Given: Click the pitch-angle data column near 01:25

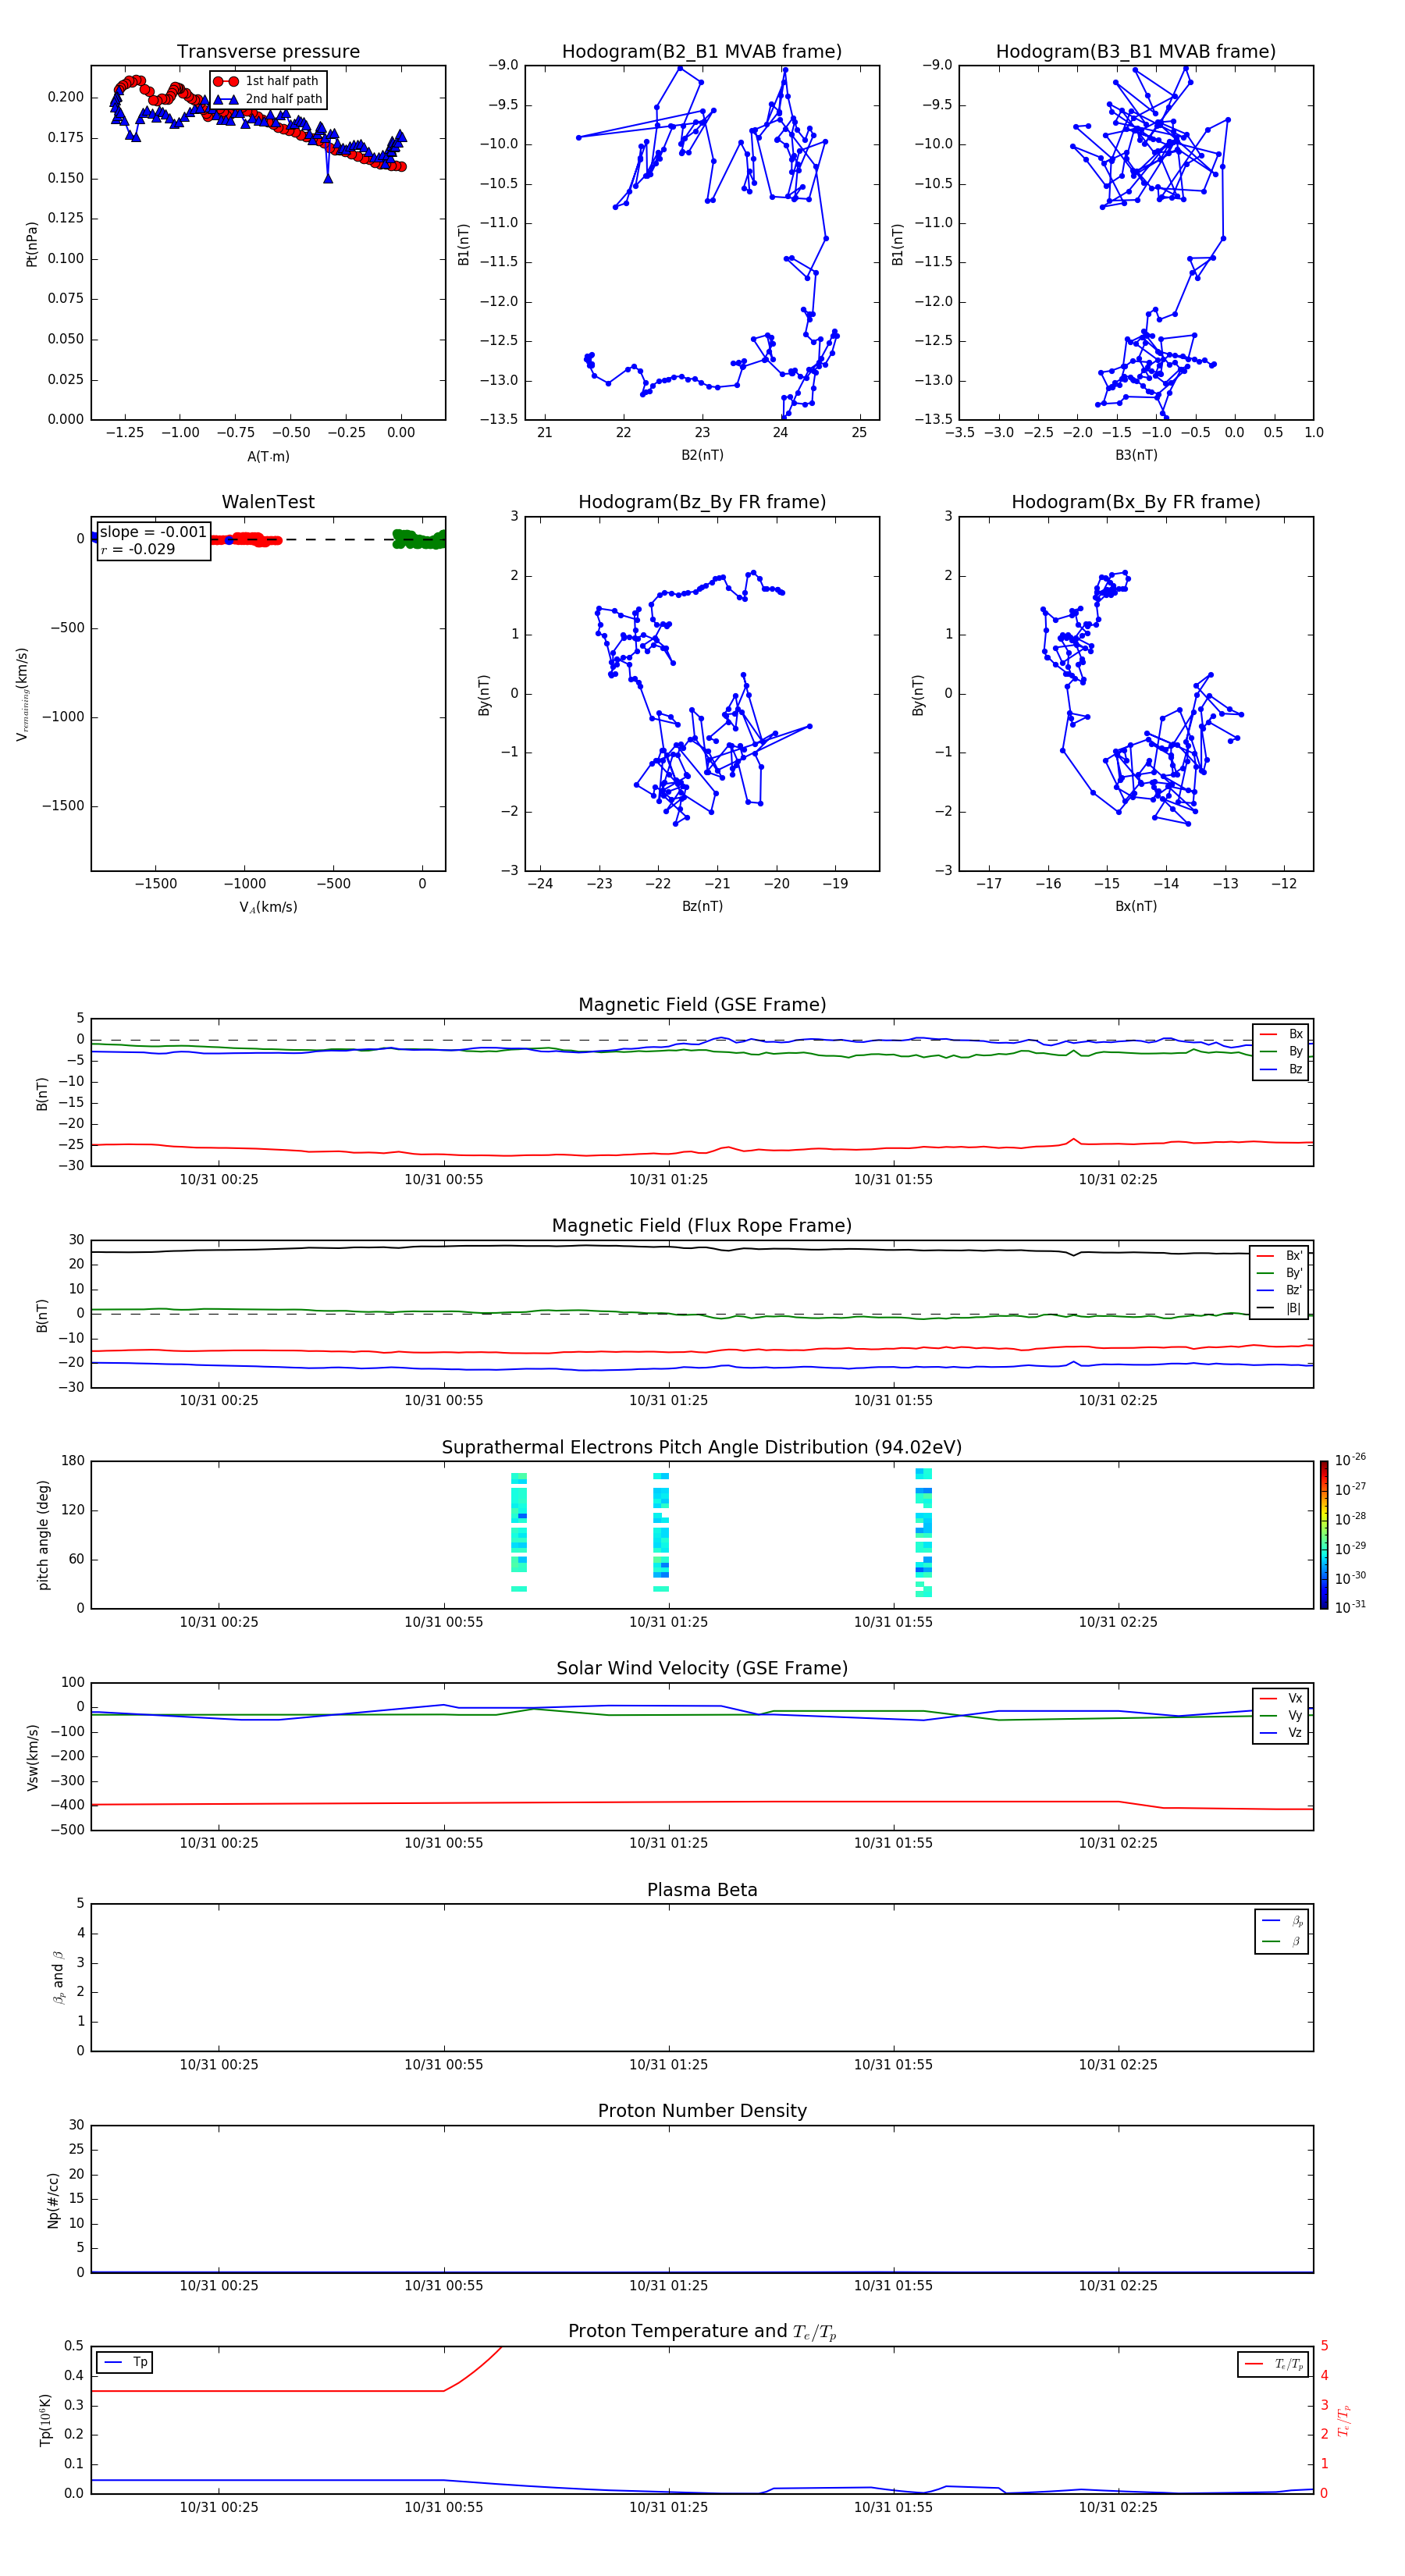Looking at the screenshot, I should click(661, 1532).
